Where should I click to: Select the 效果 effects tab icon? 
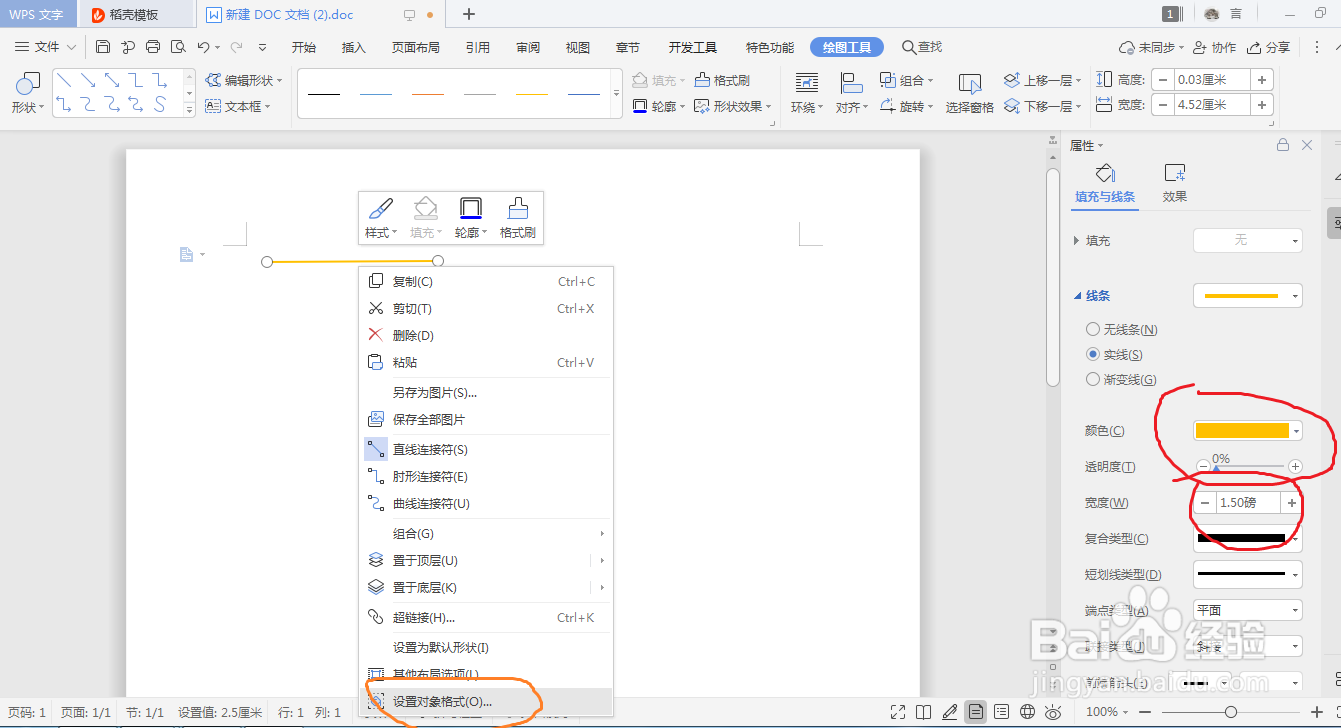tap(1175, 173)
